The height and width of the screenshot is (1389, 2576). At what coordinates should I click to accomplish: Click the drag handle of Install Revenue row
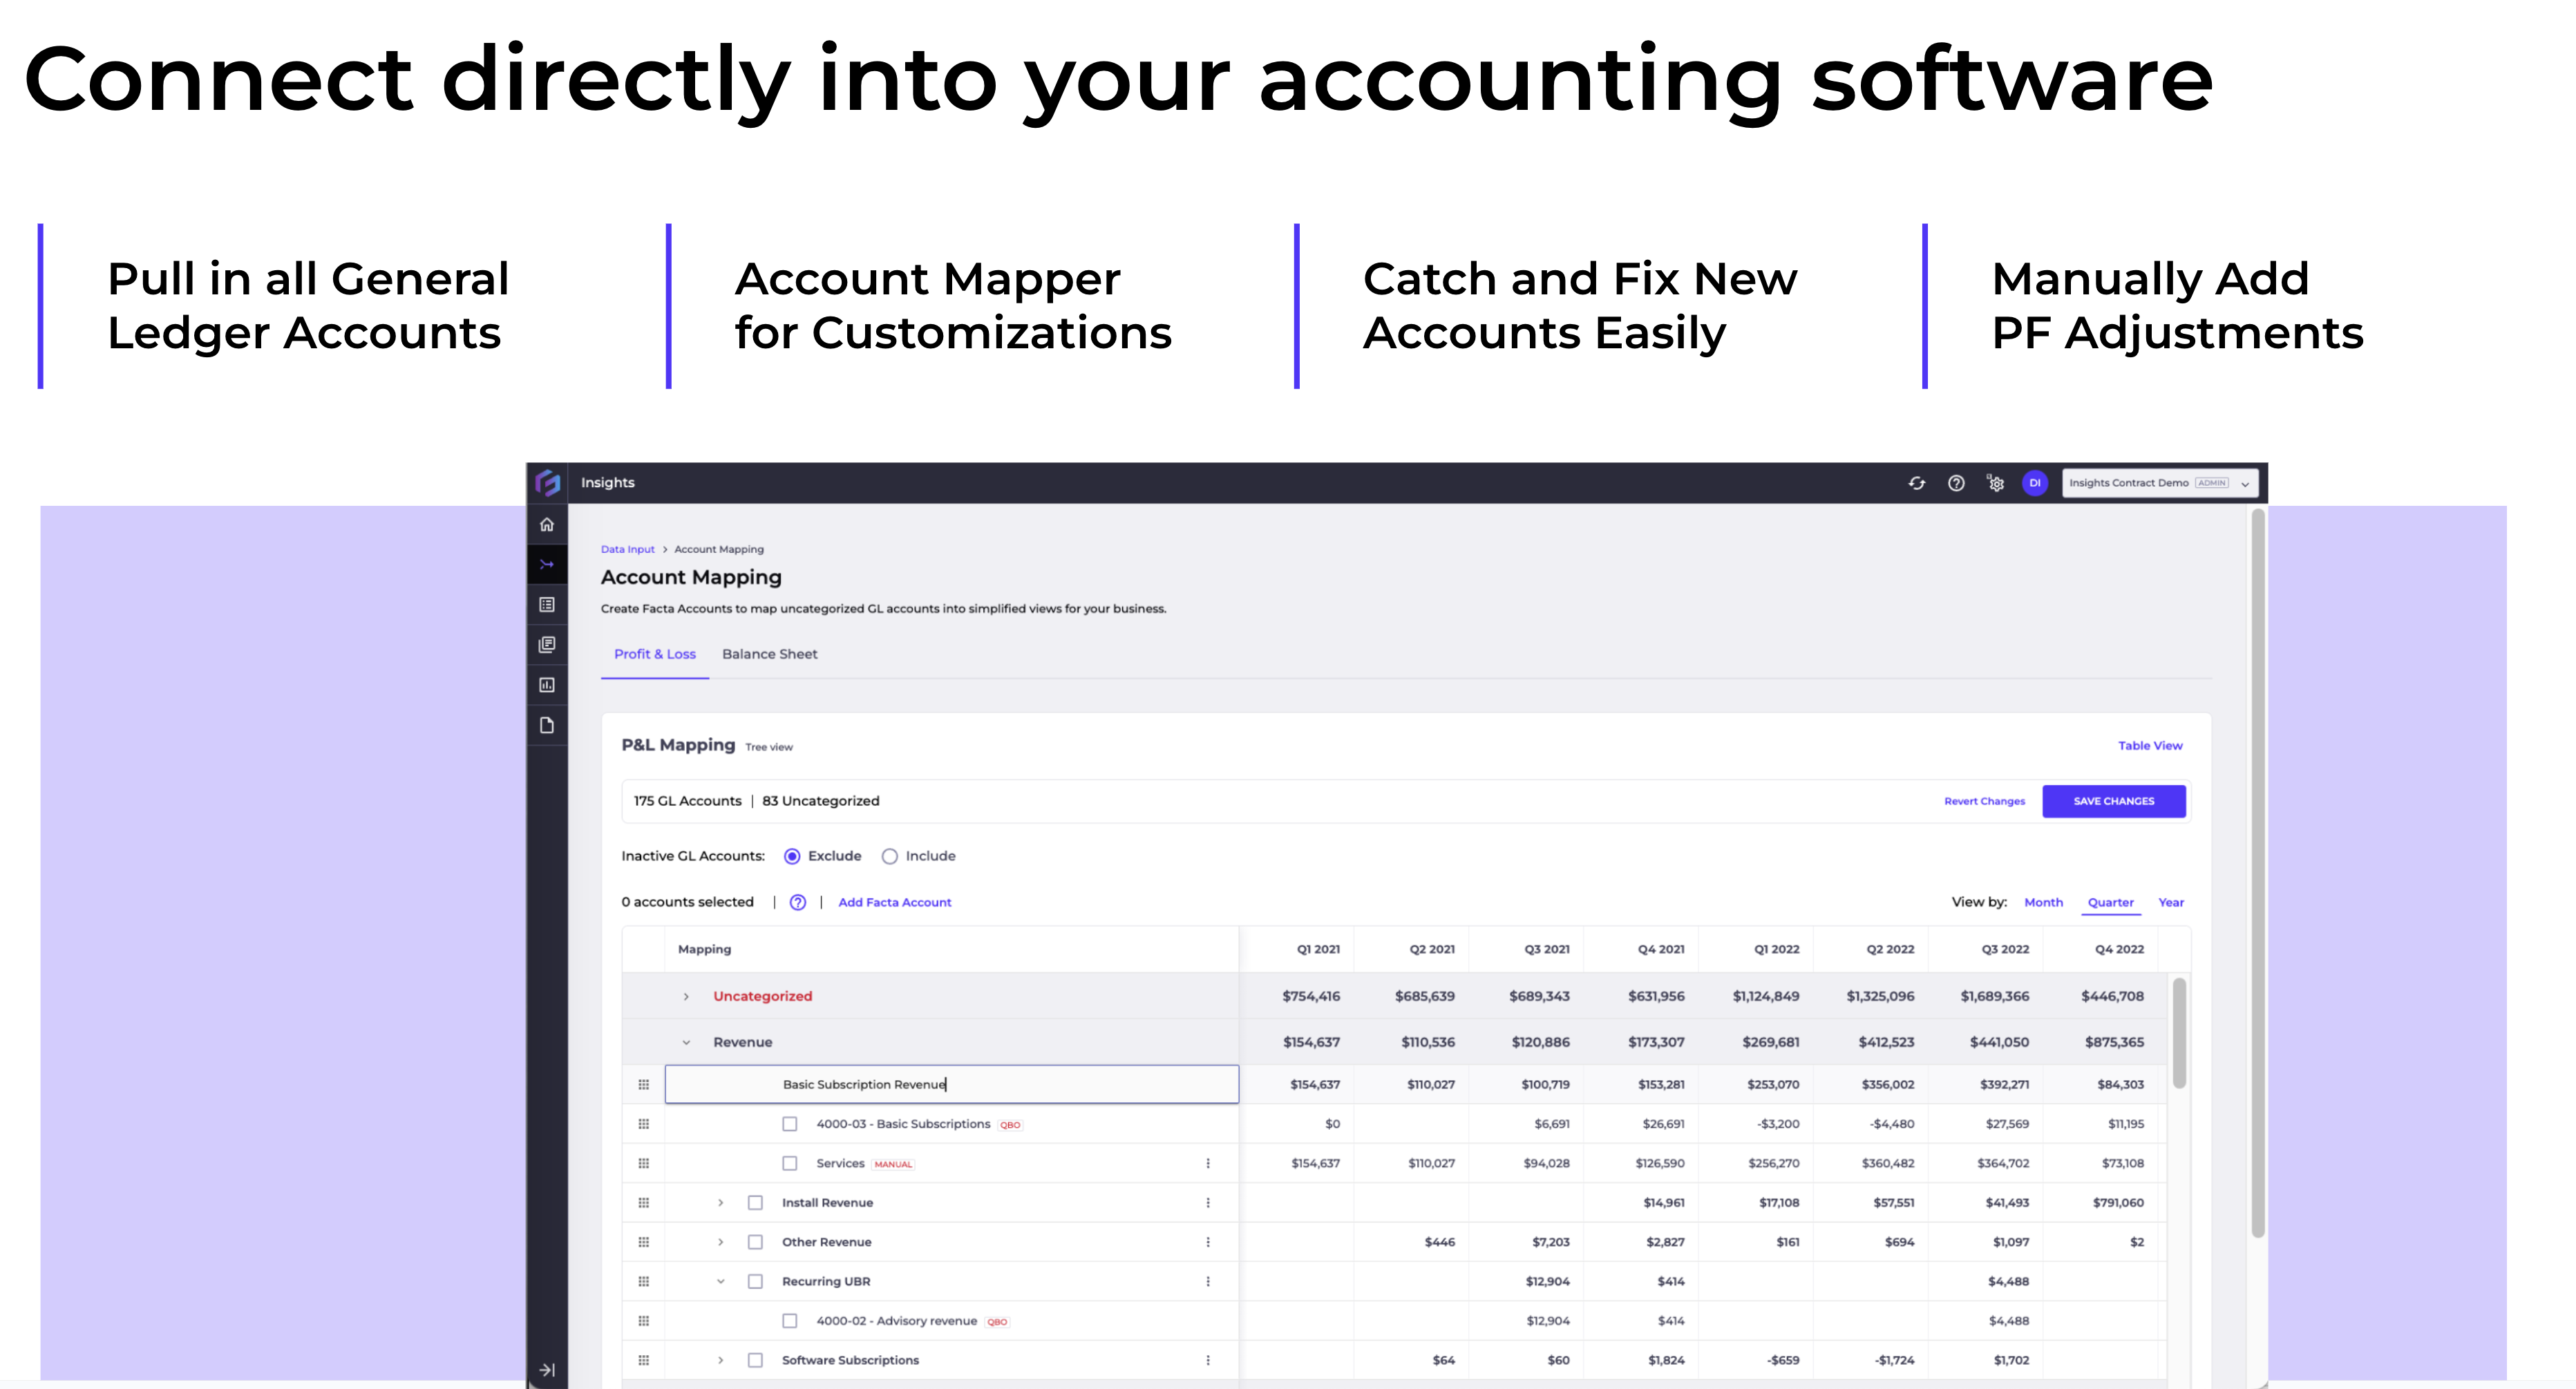point(644,1203)
